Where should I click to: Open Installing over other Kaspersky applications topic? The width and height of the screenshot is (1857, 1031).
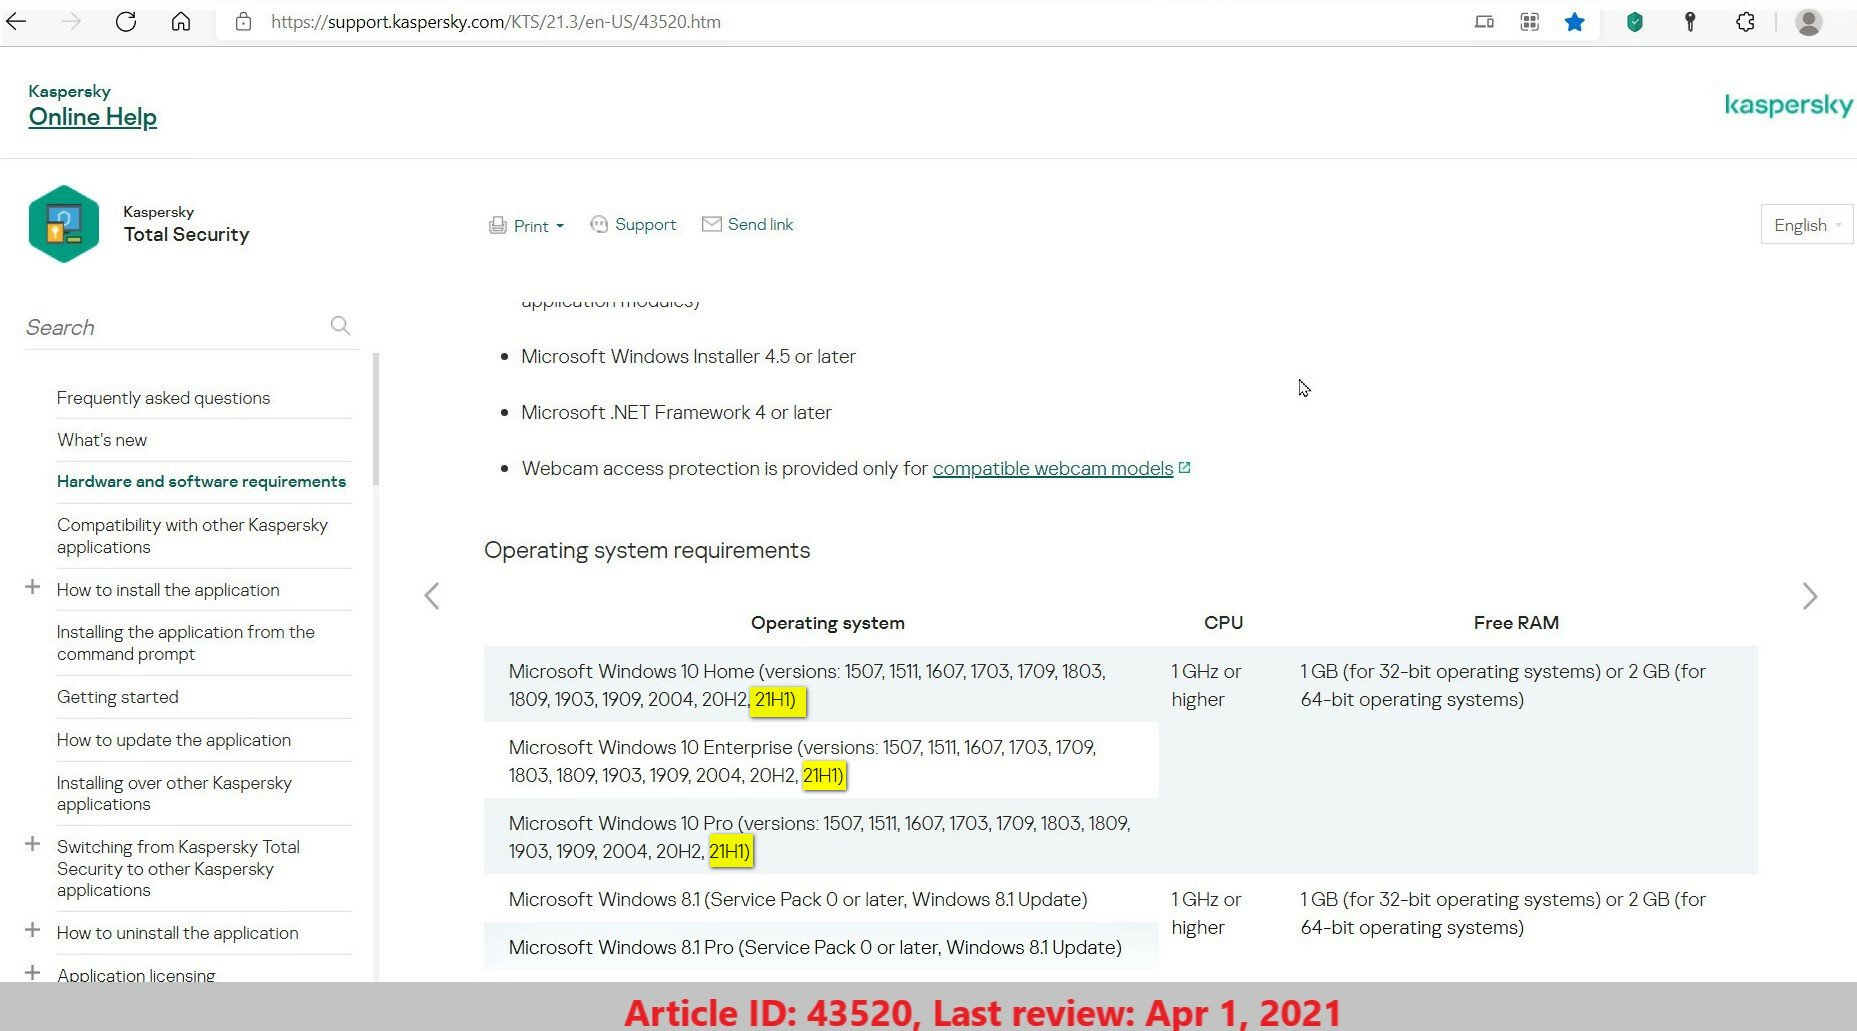click(174, 793)
